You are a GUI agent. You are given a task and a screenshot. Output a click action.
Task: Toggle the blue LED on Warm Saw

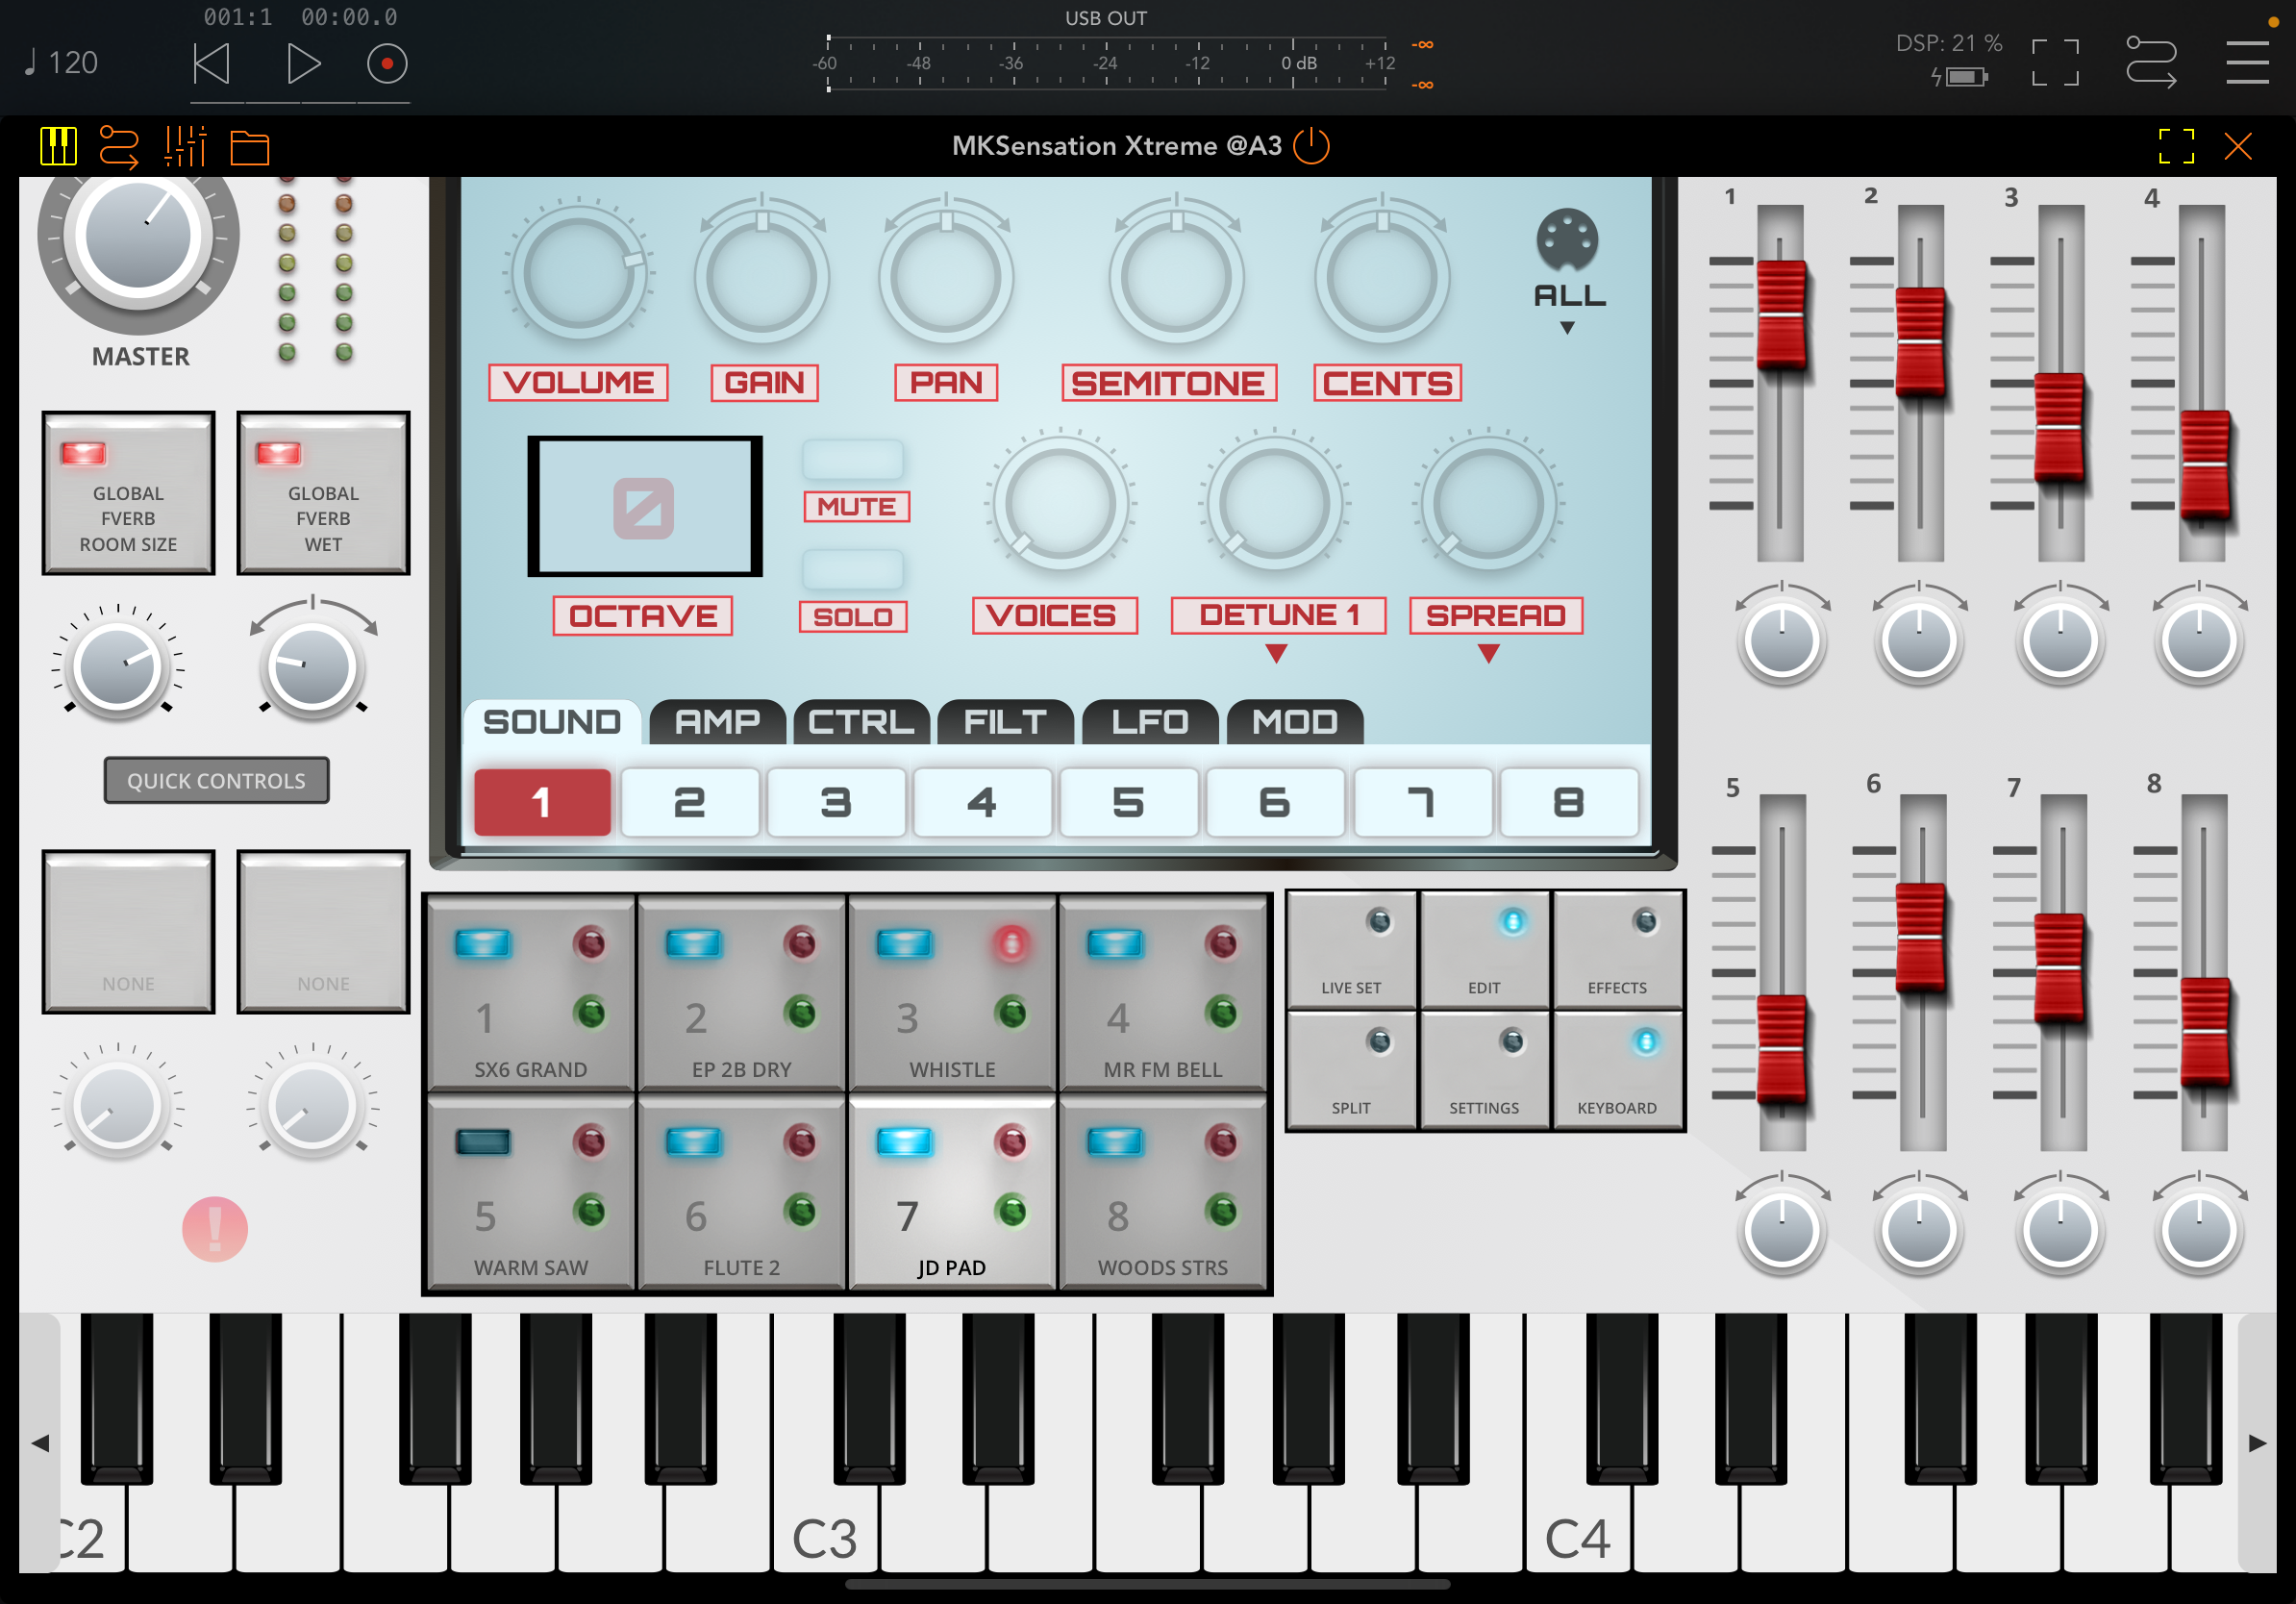click(483, 1141)
